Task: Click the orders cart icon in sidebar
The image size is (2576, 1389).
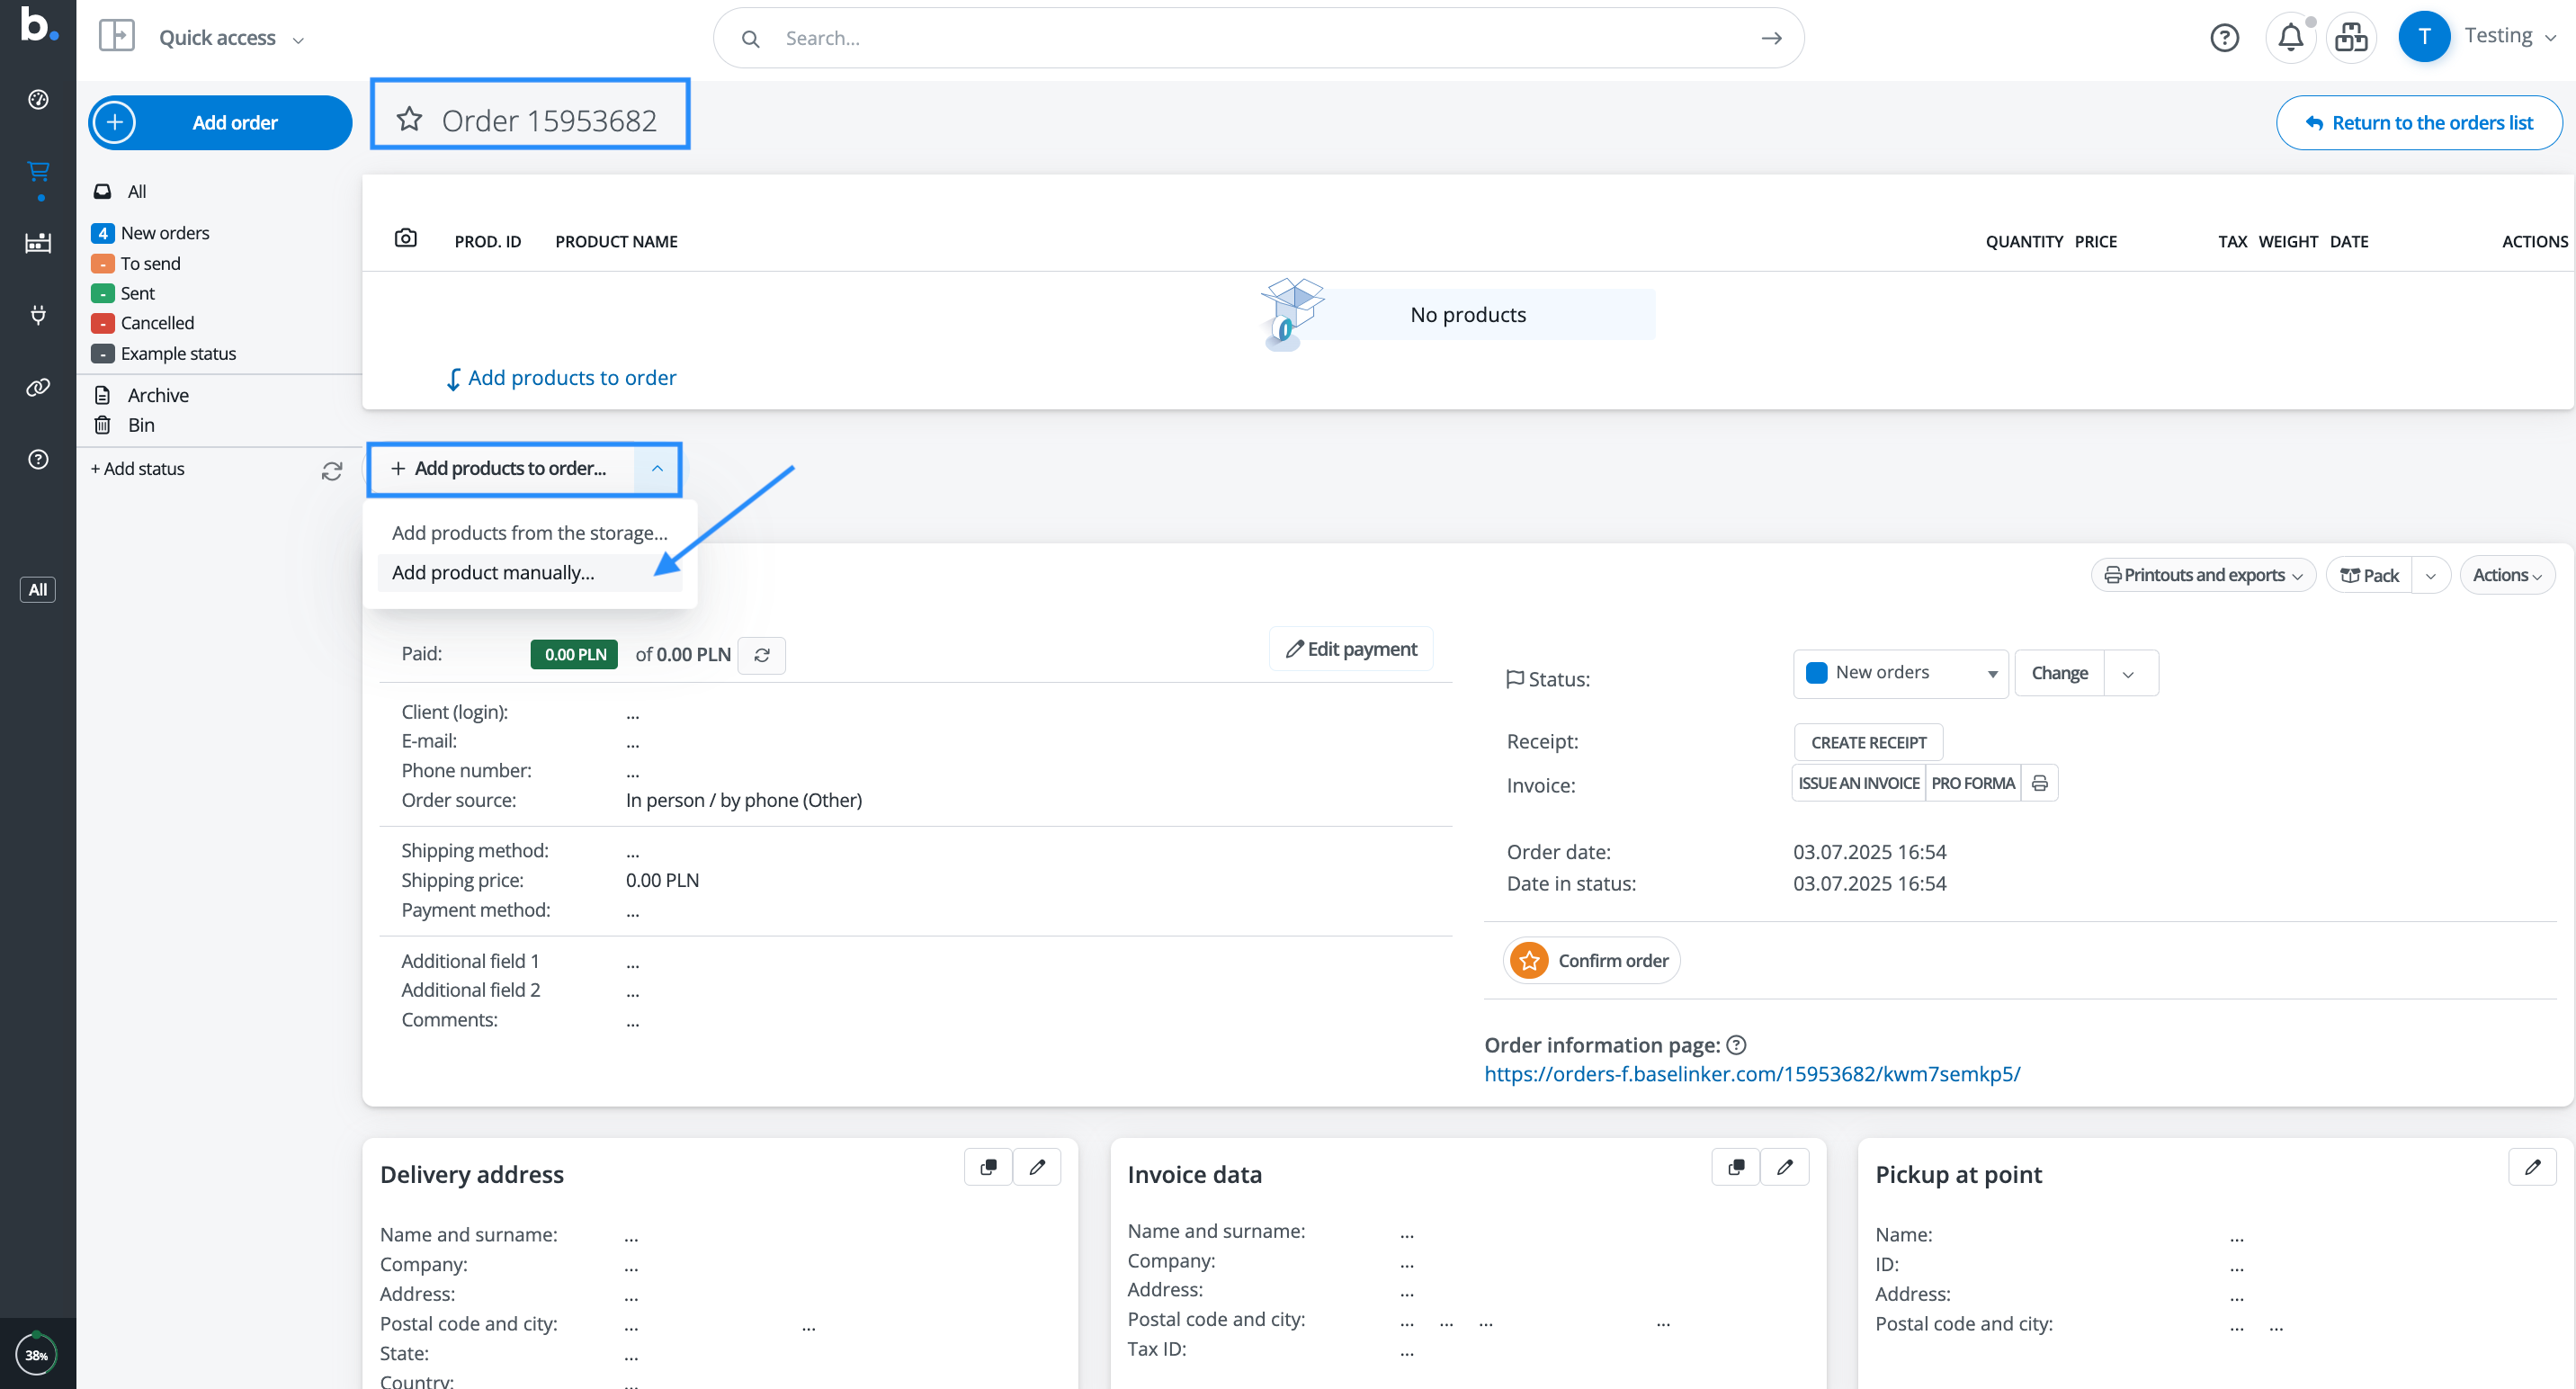Action: [38, 172]
